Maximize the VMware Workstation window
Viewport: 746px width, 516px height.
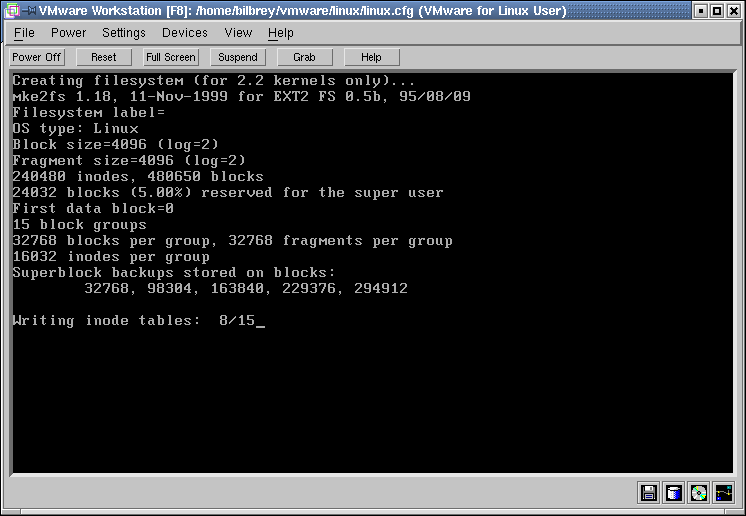point(717,11)
